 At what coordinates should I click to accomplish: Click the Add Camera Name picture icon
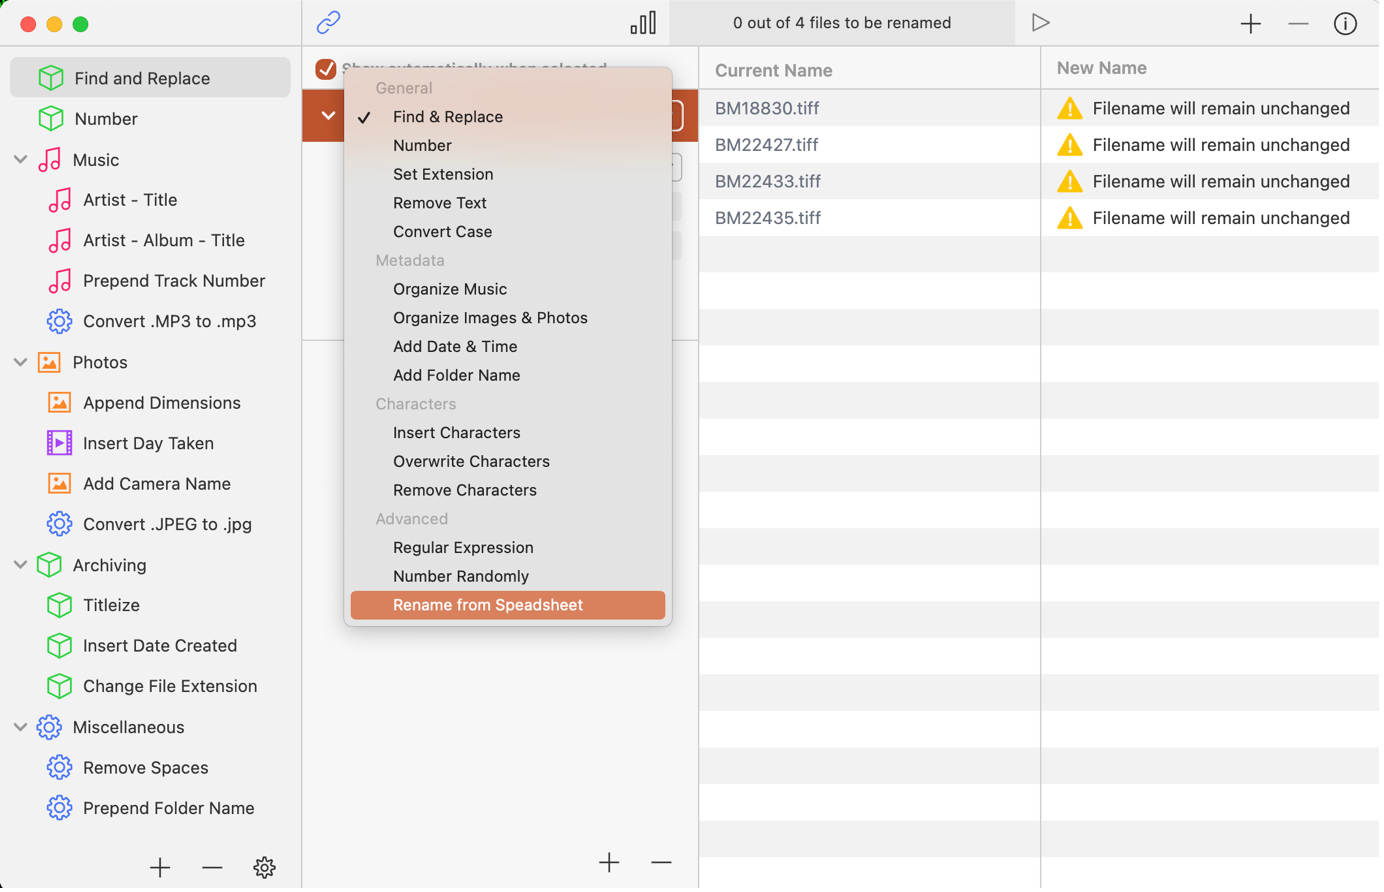click(60, 485)
